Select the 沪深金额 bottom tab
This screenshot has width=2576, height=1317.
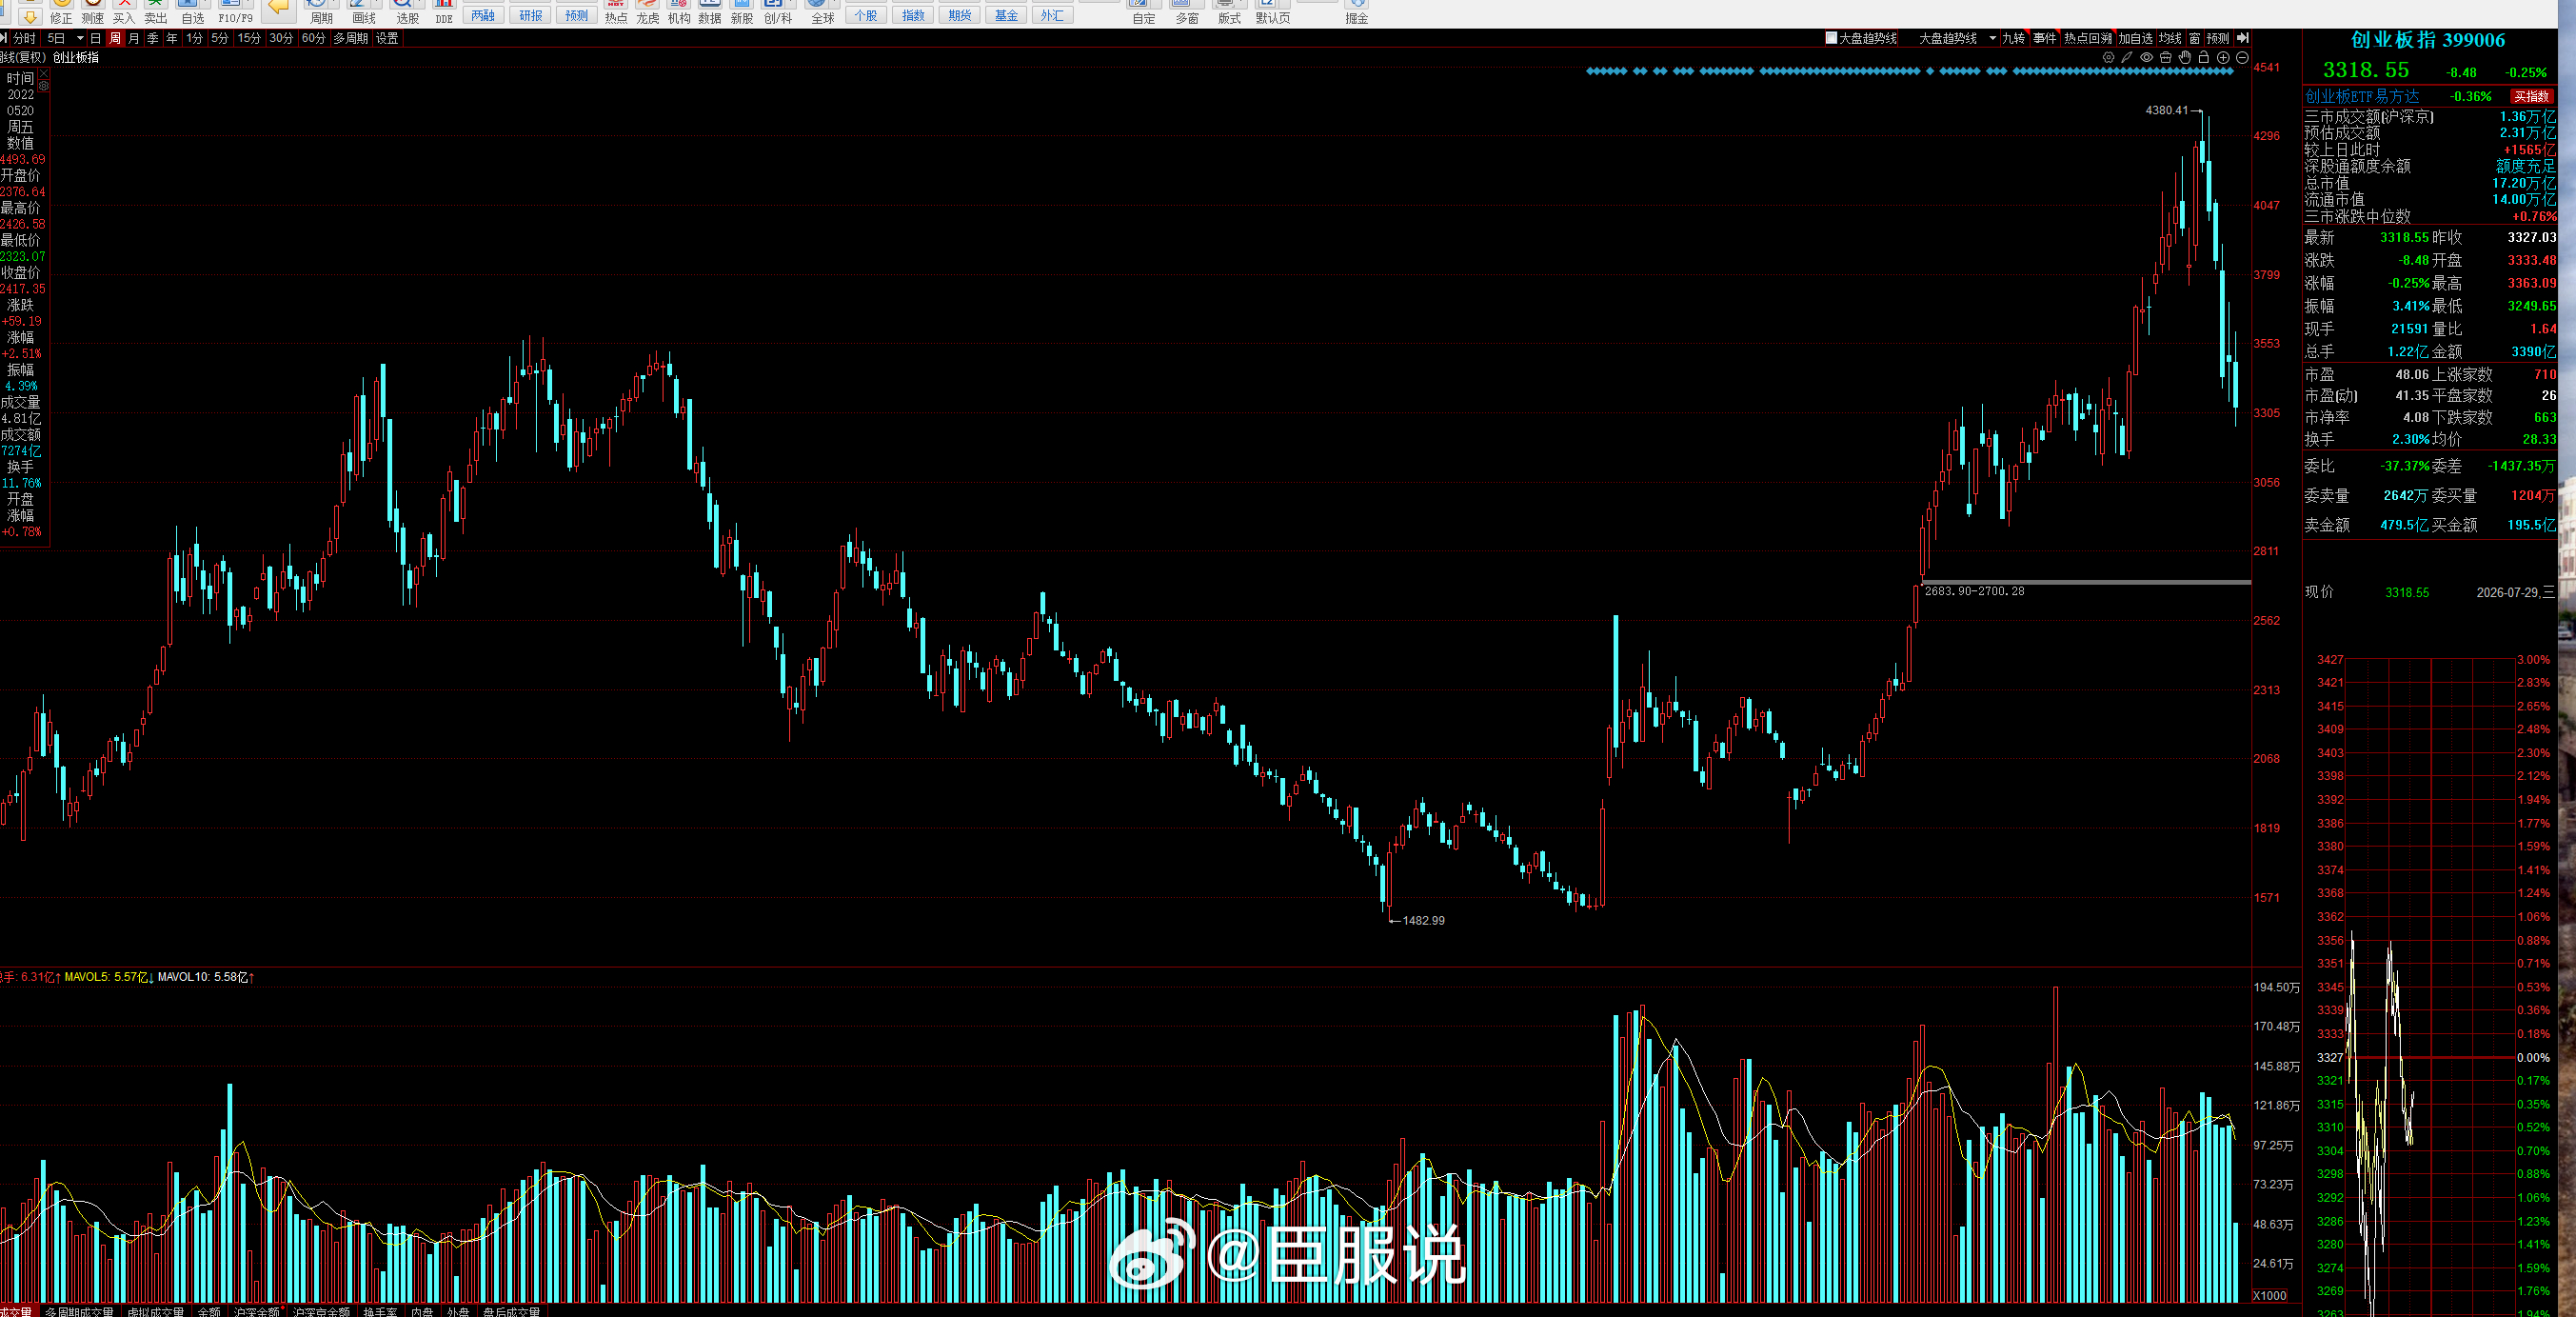point(257,1311)
